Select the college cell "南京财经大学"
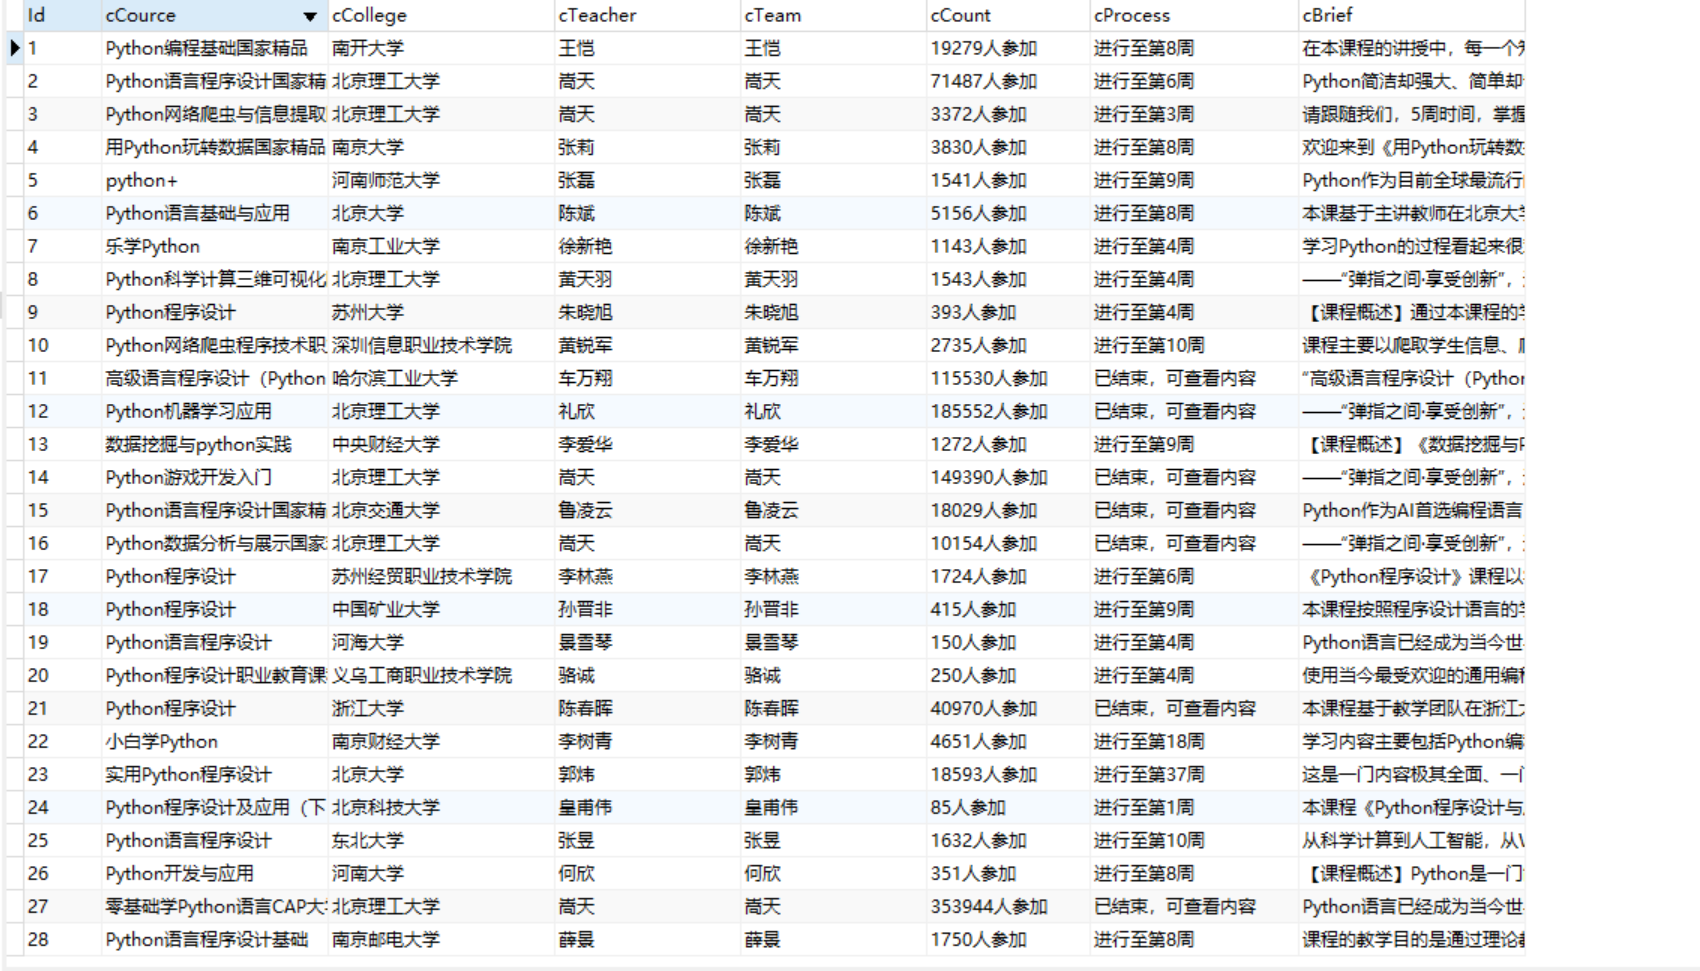Screen dimensions: 1700x971 441,741
